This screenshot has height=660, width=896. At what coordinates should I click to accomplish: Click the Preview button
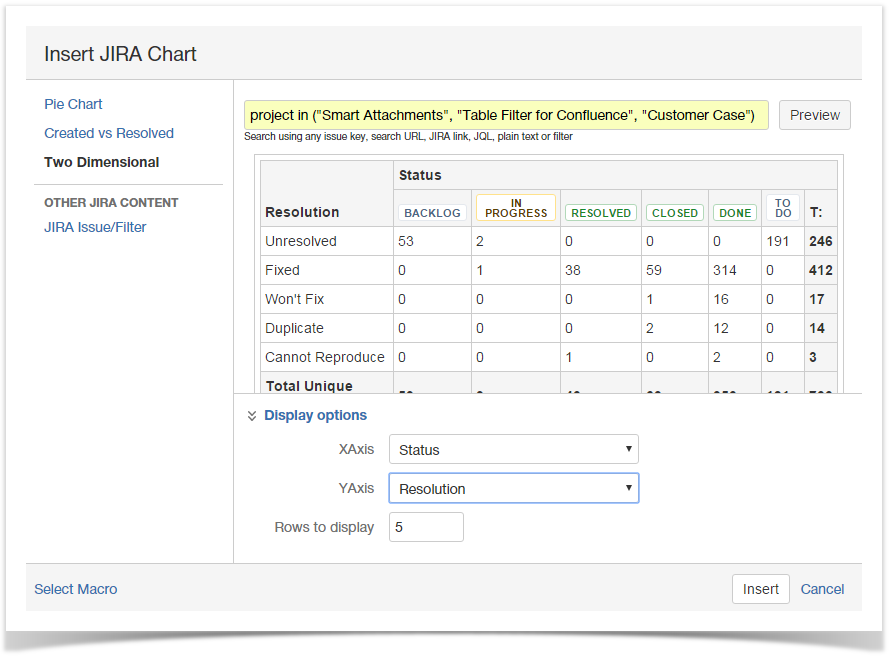pos(814,115)
